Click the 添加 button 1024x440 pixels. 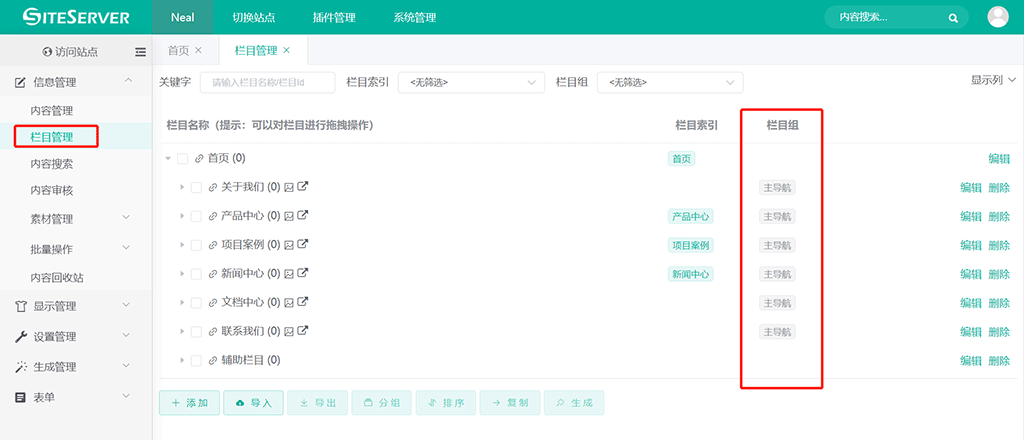point(190,402)
